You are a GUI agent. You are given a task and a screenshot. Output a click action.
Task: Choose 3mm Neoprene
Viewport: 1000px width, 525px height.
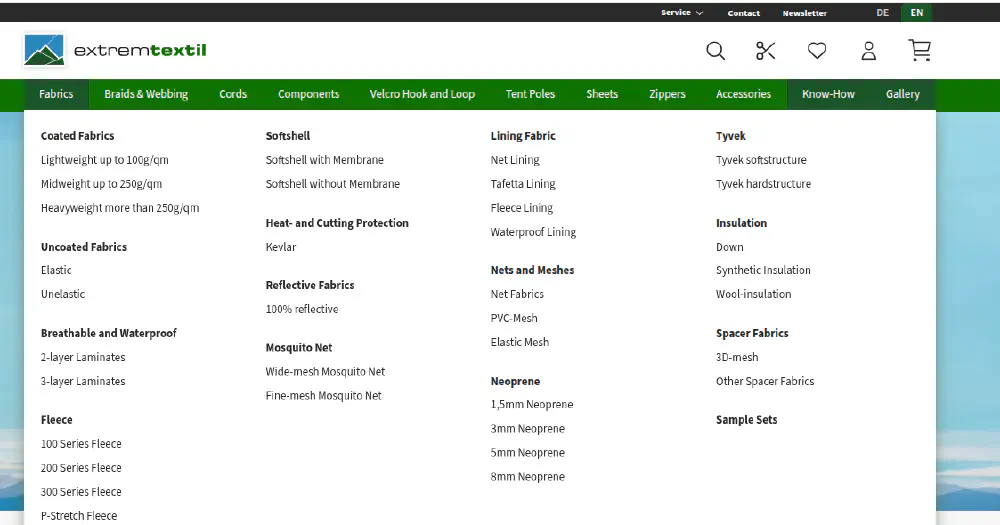coord(527,429)
